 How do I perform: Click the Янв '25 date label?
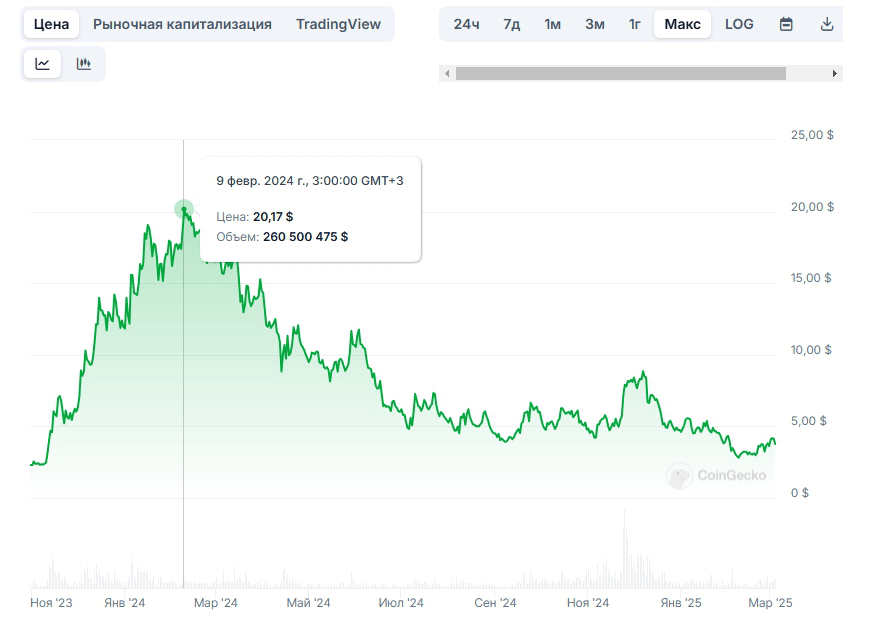pyautogui.click(x=681, y=603)
